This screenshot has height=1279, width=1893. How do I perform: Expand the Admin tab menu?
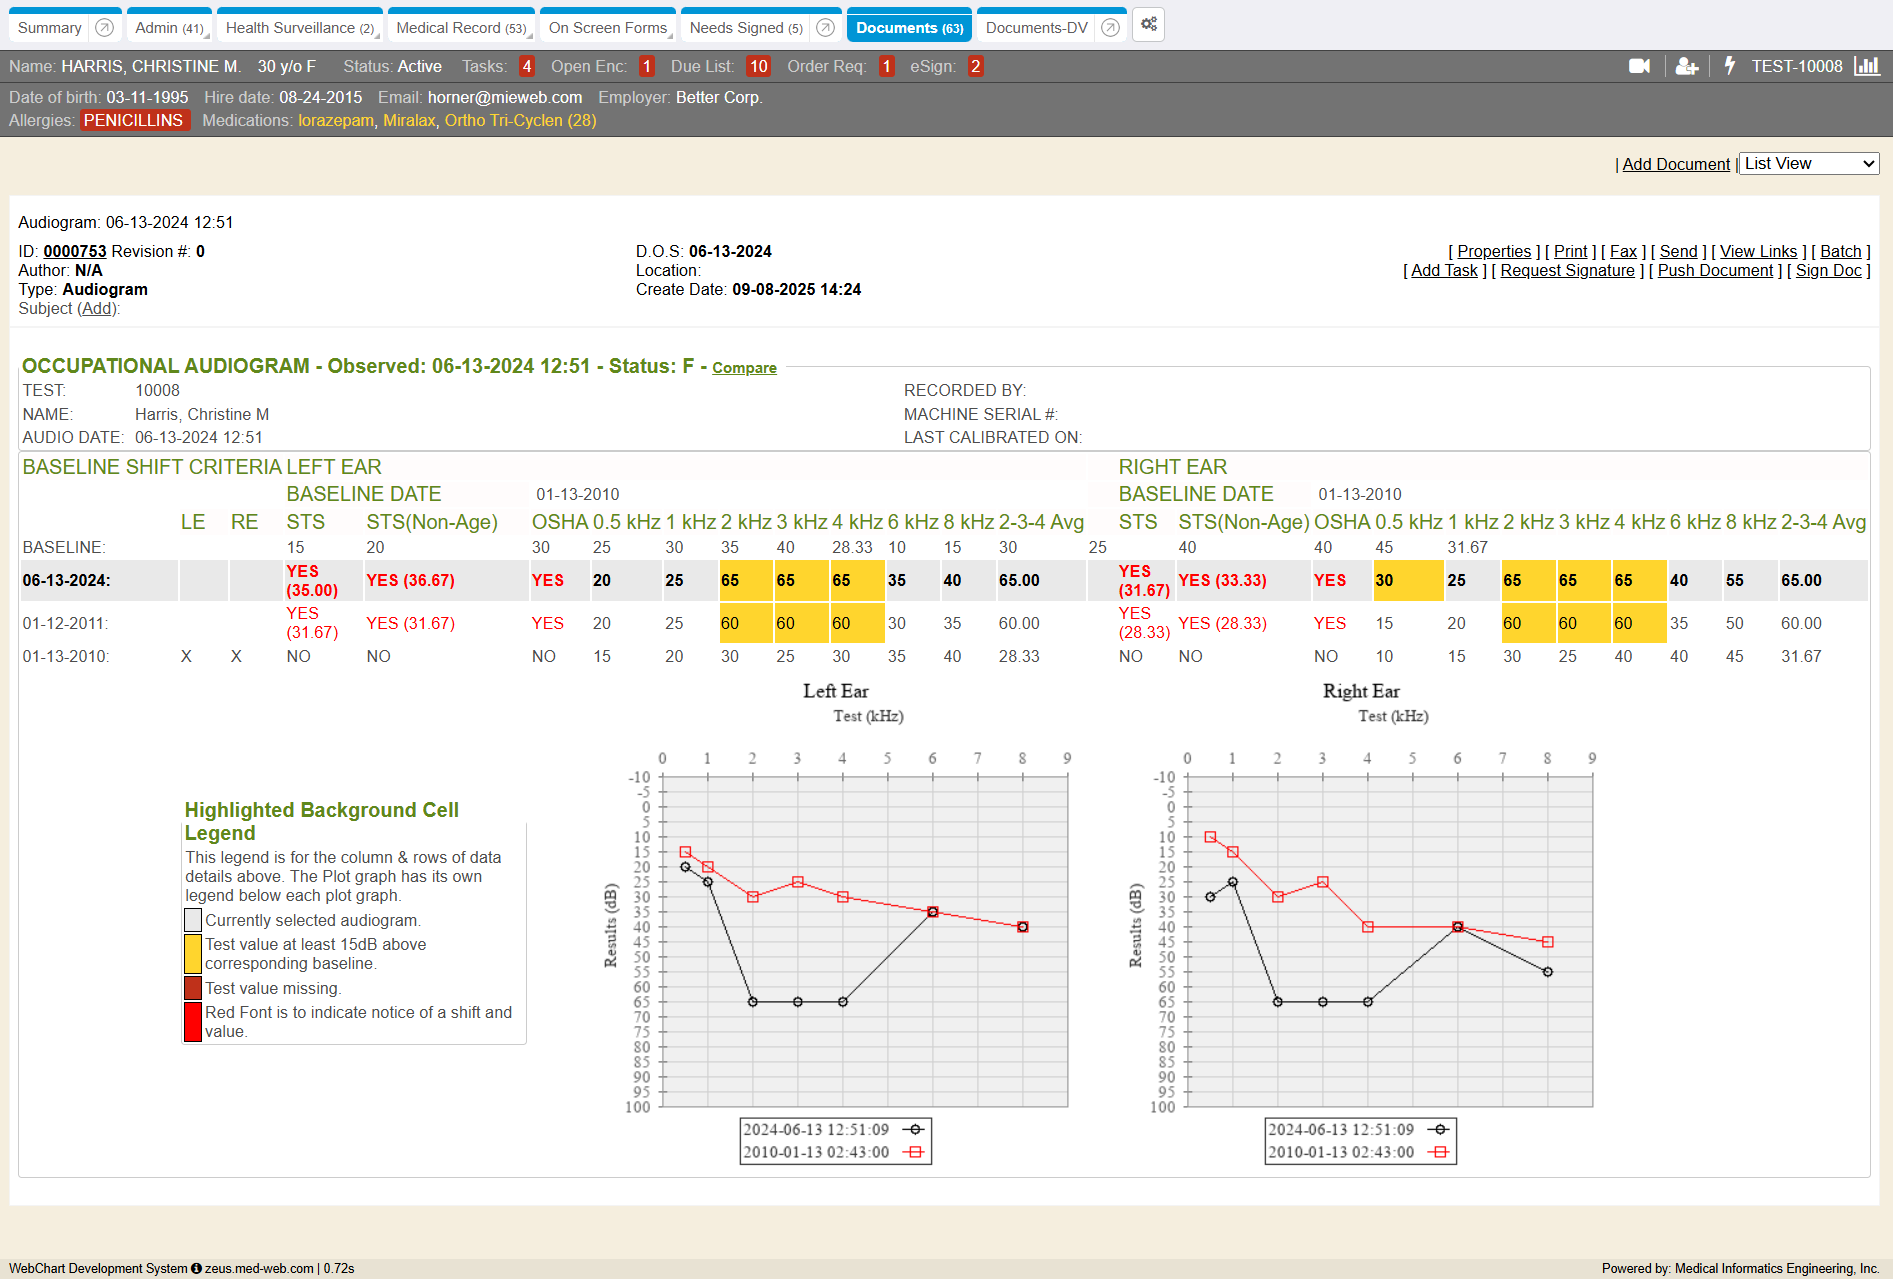click(x=207, y=35)
